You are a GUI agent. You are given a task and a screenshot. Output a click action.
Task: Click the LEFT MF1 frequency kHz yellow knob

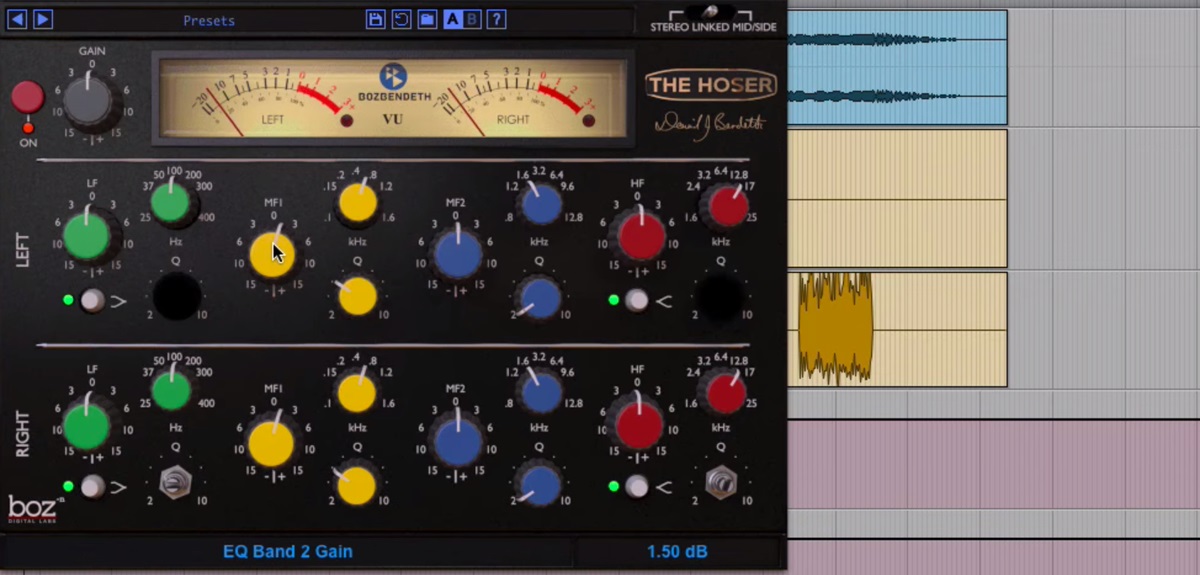[357, 203]
